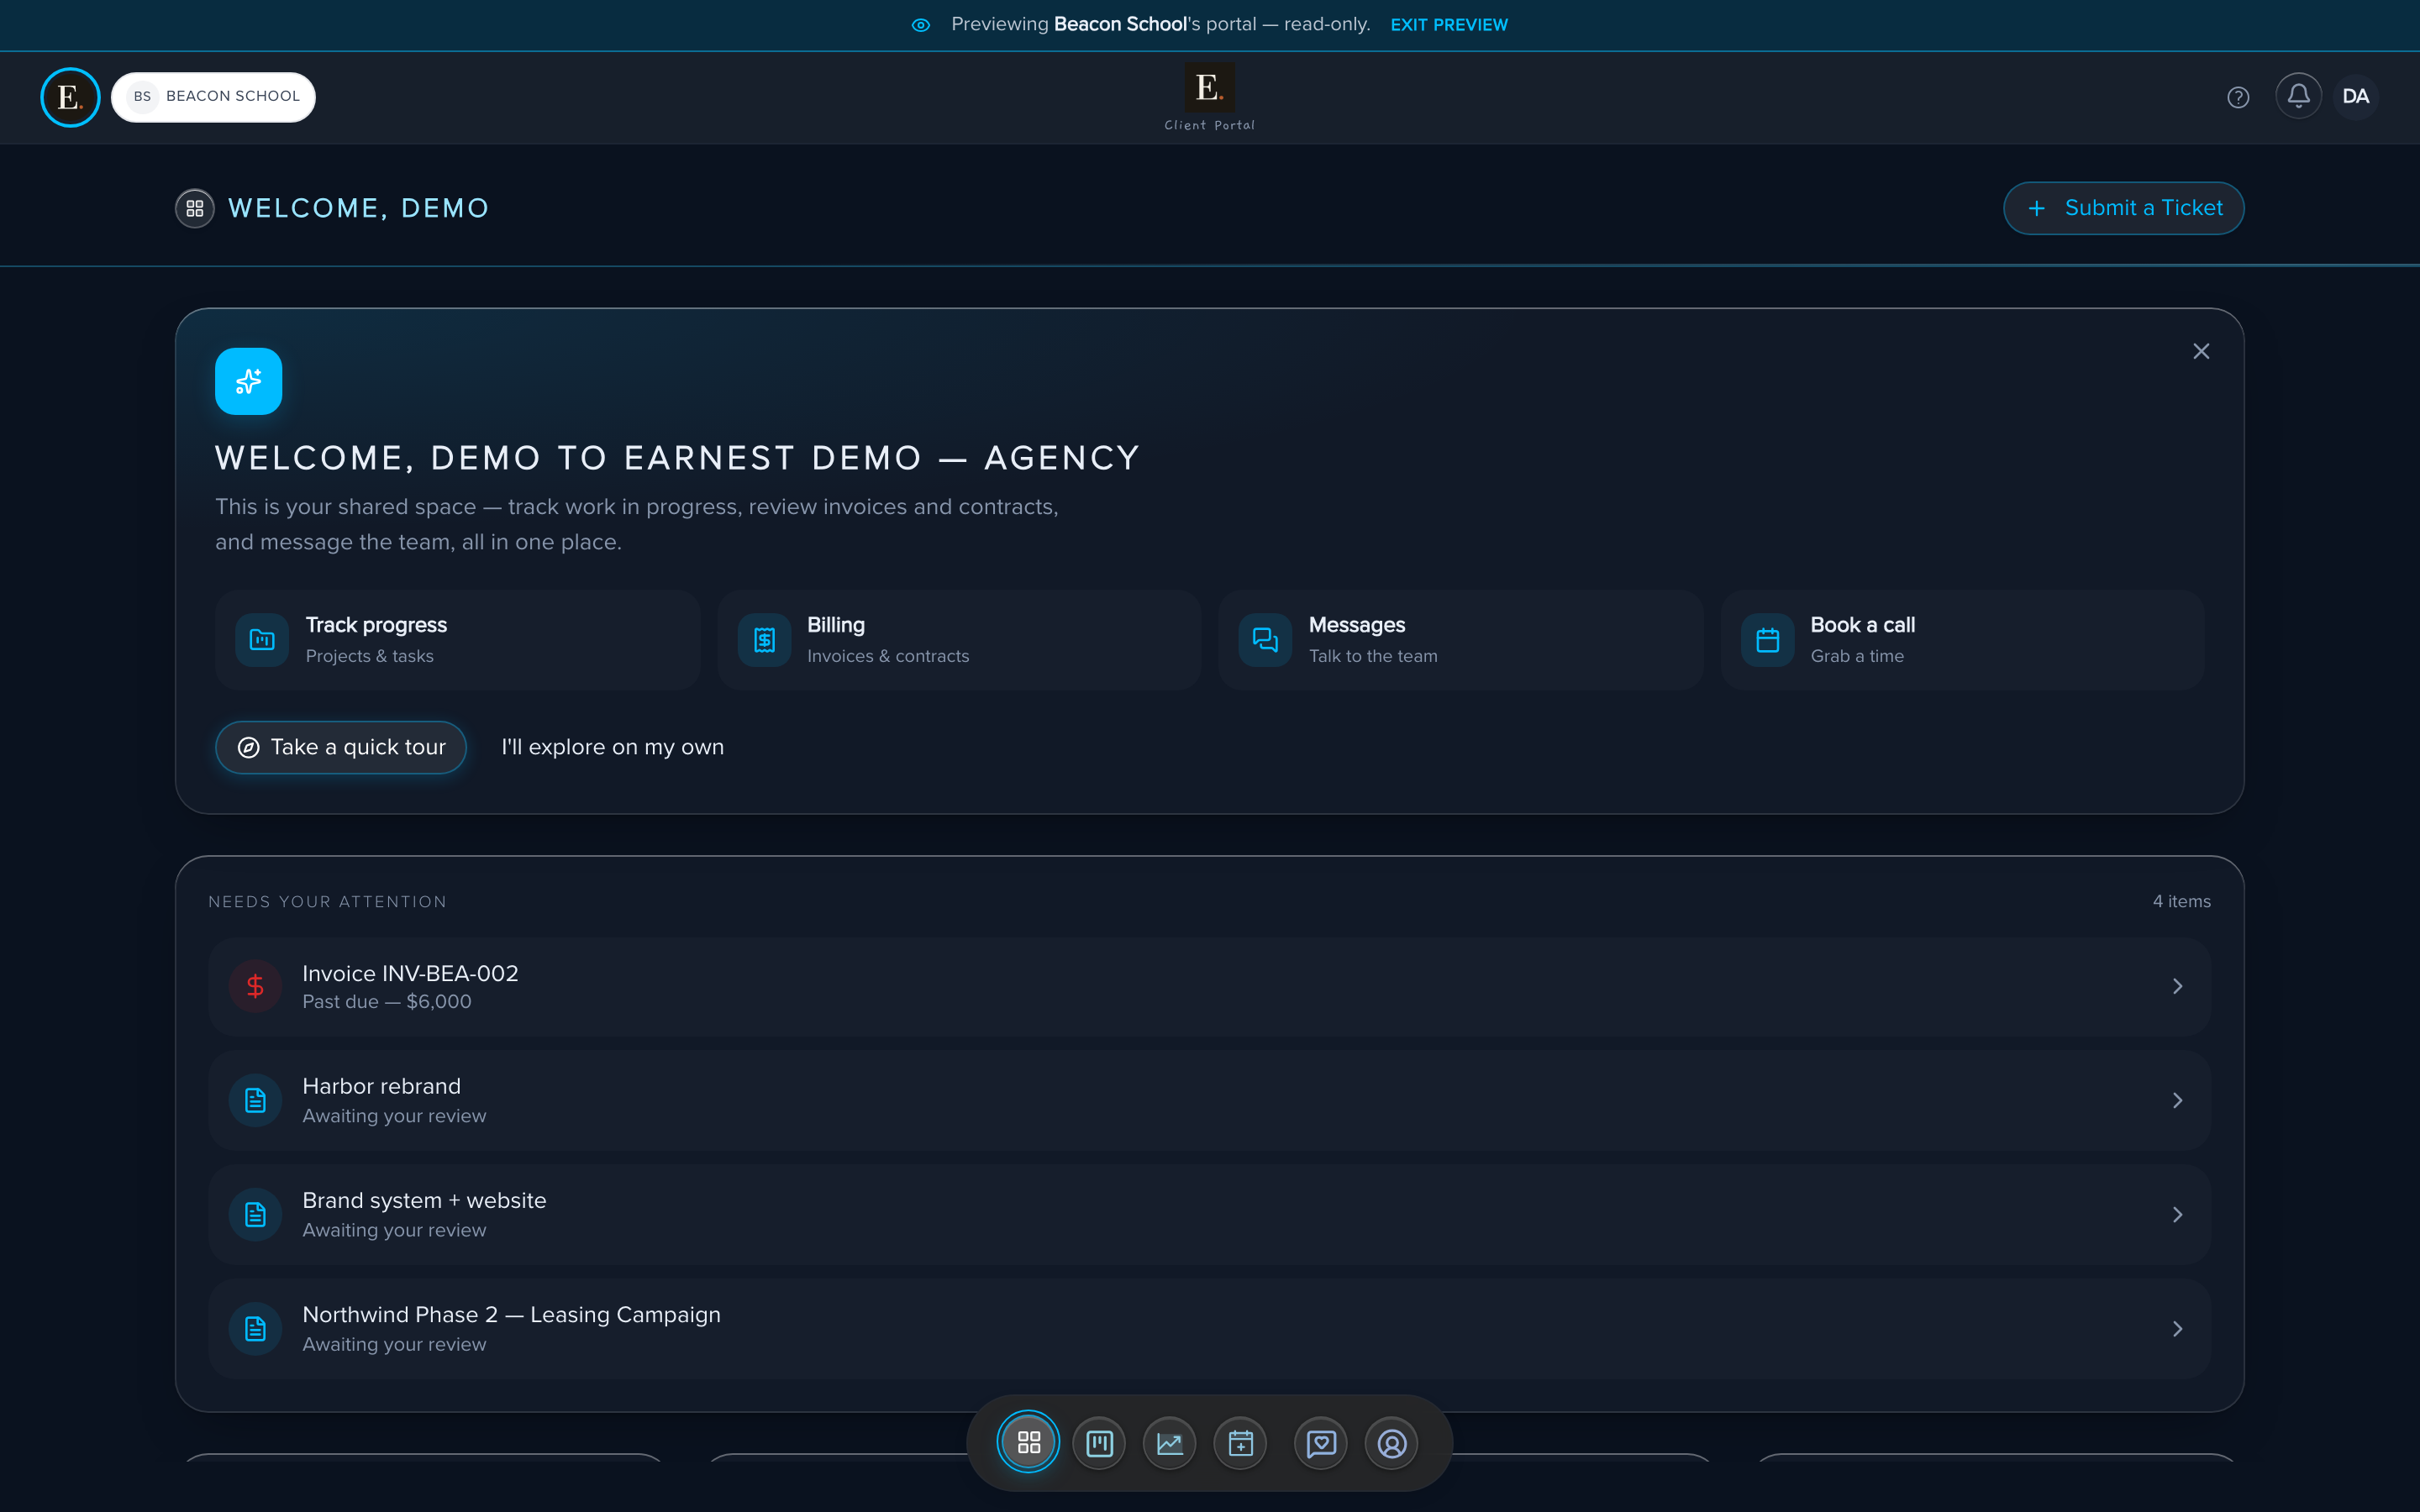Viewport: 2420px width, 1512px height.
Task: Open the calendar booking tab in bottom dock
Action: point(1240,1443)
